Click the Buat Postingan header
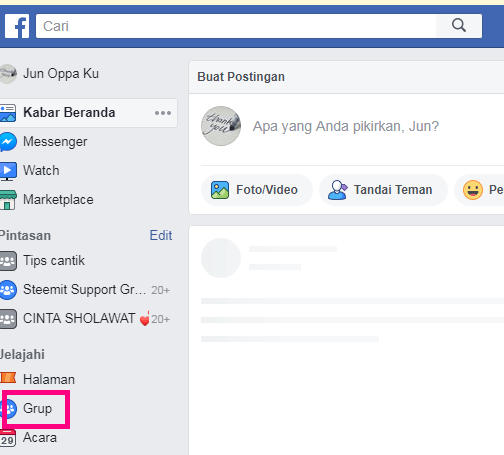Image resolution: width=504 pixels, height=455 pixels. (x=241, y=77)
